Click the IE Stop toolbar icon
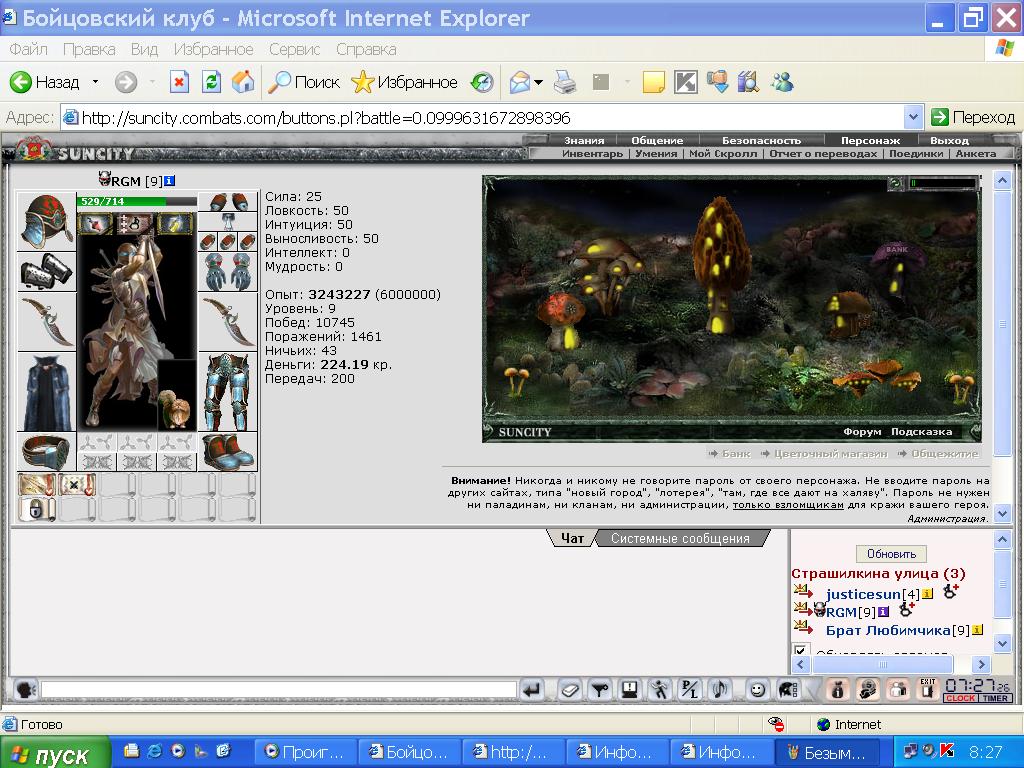This screenshot has height=768, width=1024. (x=179, y=82)
